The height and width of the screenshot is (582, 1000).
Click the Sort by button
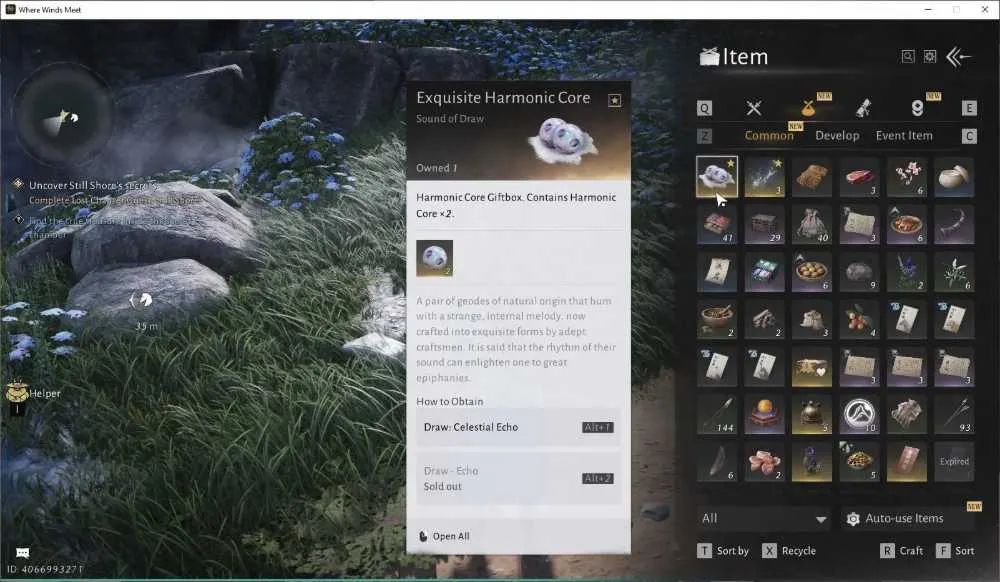tap(723, 551)
